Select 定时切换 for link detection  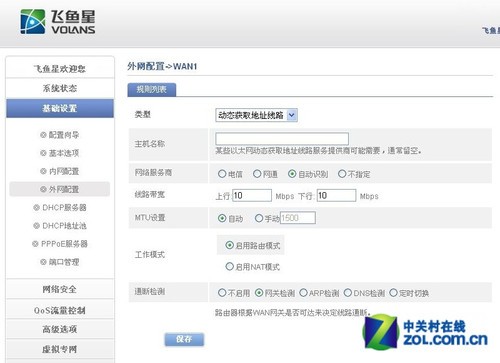[393, 293]
